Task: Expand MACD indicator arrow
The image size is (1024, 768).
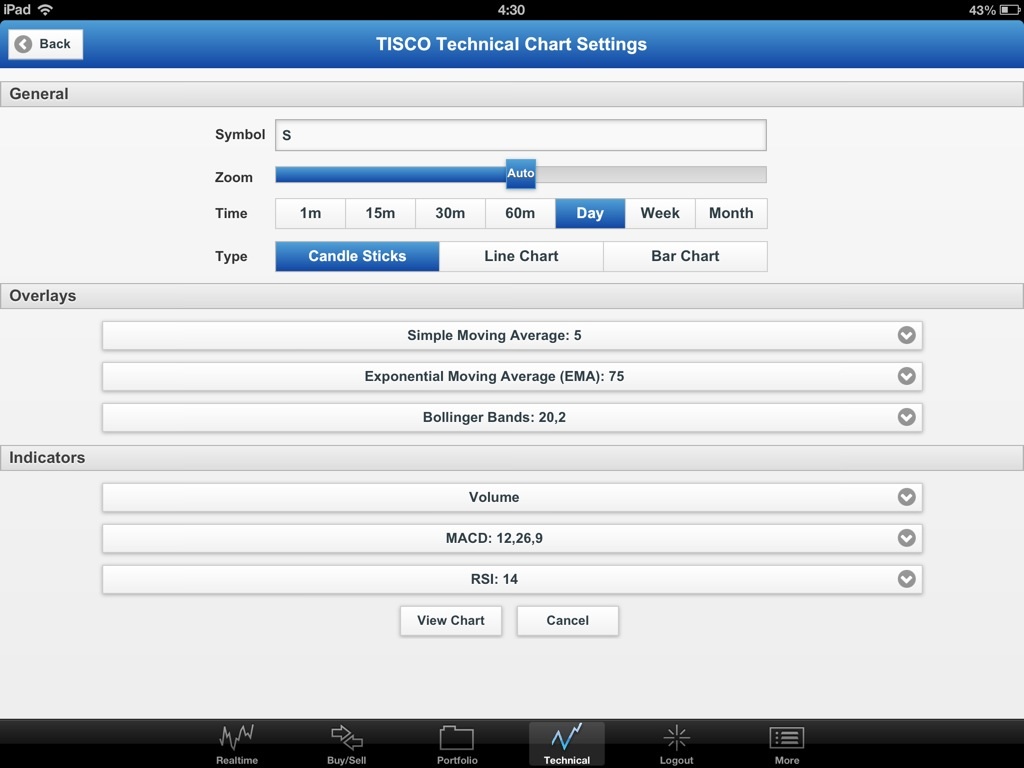Action: tap(906, 538)
